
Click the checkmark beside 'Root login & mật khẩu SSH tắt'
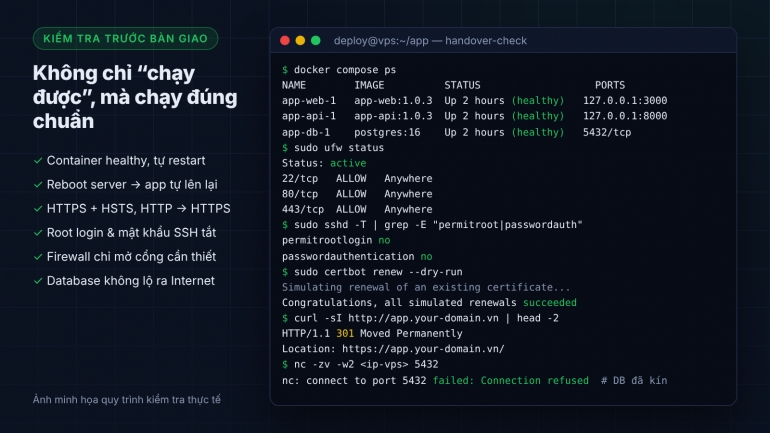tap(38, 233)
